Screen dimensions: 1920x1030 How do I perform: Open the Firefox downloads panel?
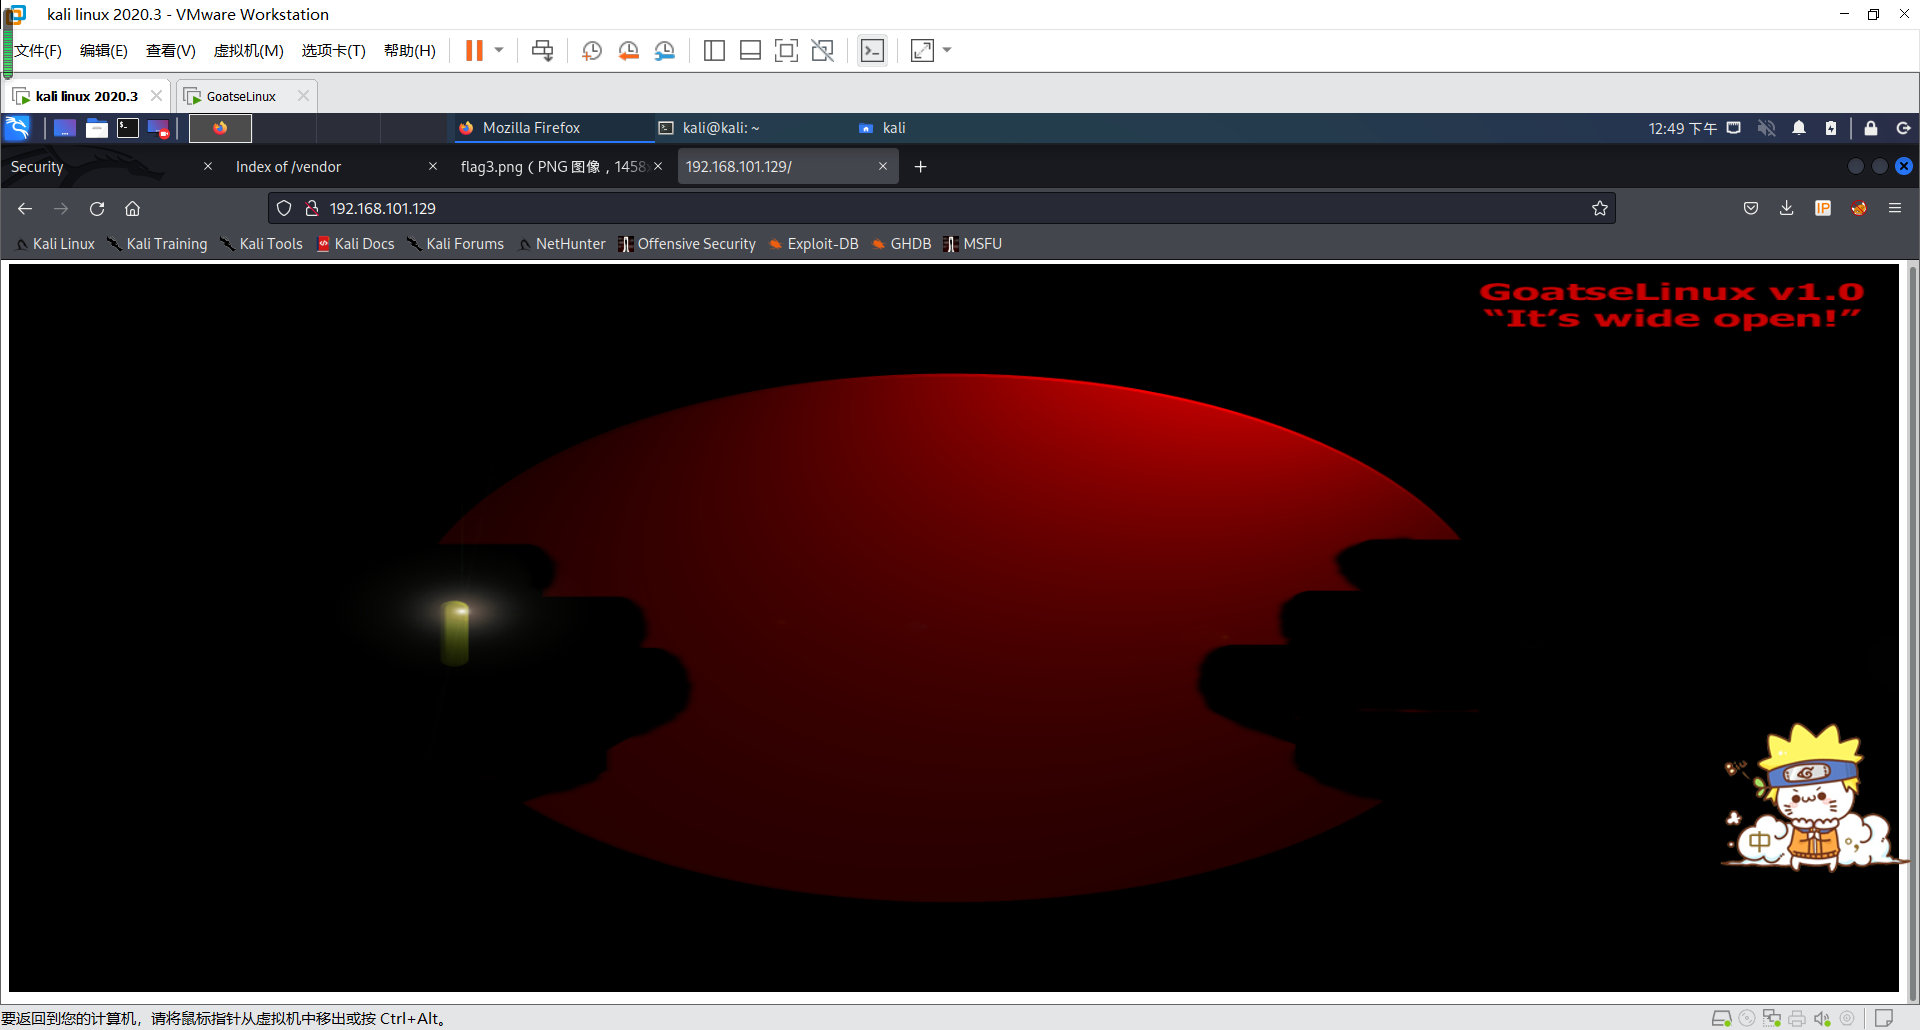1787,208
